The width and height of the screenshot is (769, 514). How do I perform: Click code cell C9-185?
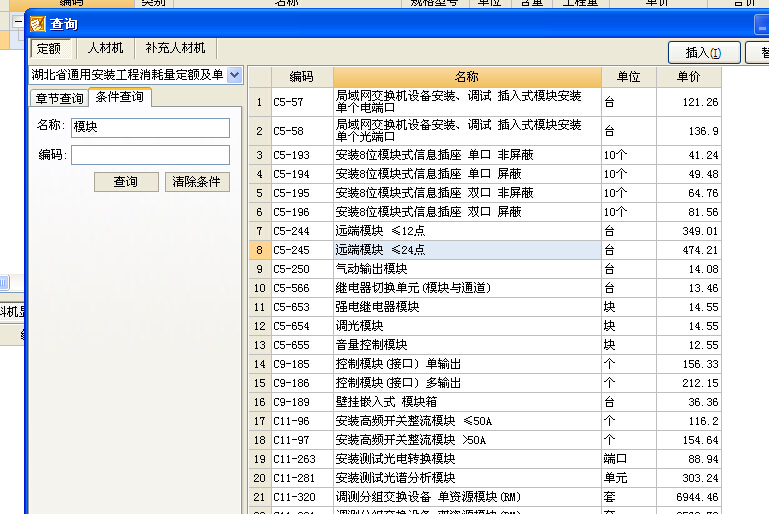(302, 364)
